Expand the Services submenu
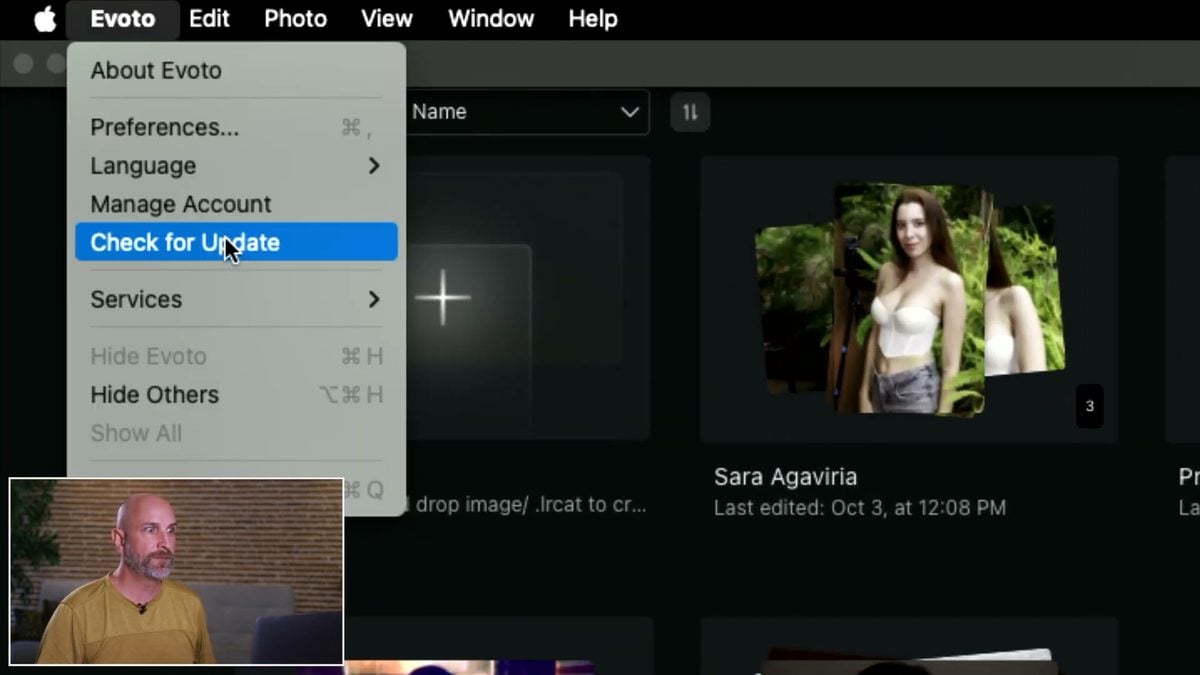1200x675 pixels. pos(236,299)
